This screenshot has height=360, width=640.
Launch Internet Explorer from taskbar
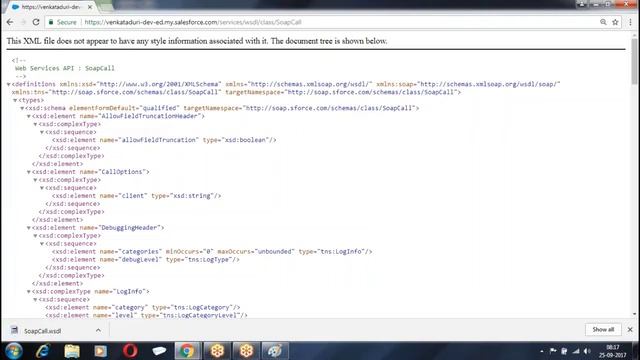pos(43,351)
